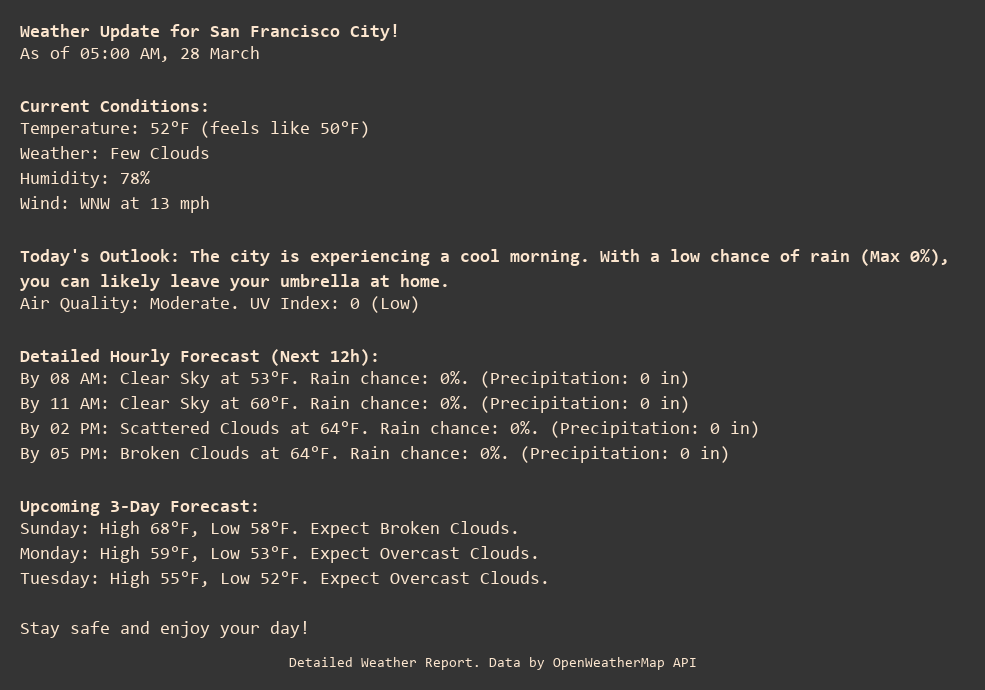Select the "Current Conditions:" heading

coord(114,106)
